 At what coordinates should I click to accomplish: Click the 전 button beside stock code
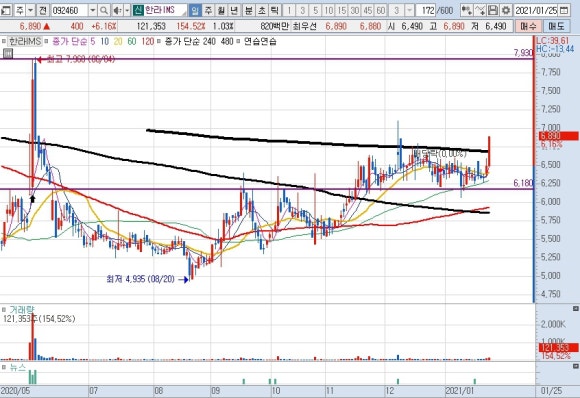pyautogui.click(x=43, y=10)
